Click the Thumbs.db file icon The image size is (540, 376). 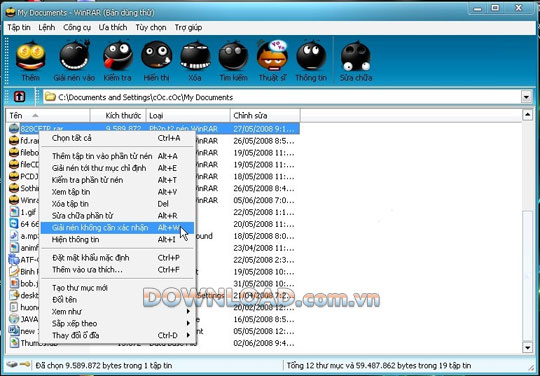14,343
